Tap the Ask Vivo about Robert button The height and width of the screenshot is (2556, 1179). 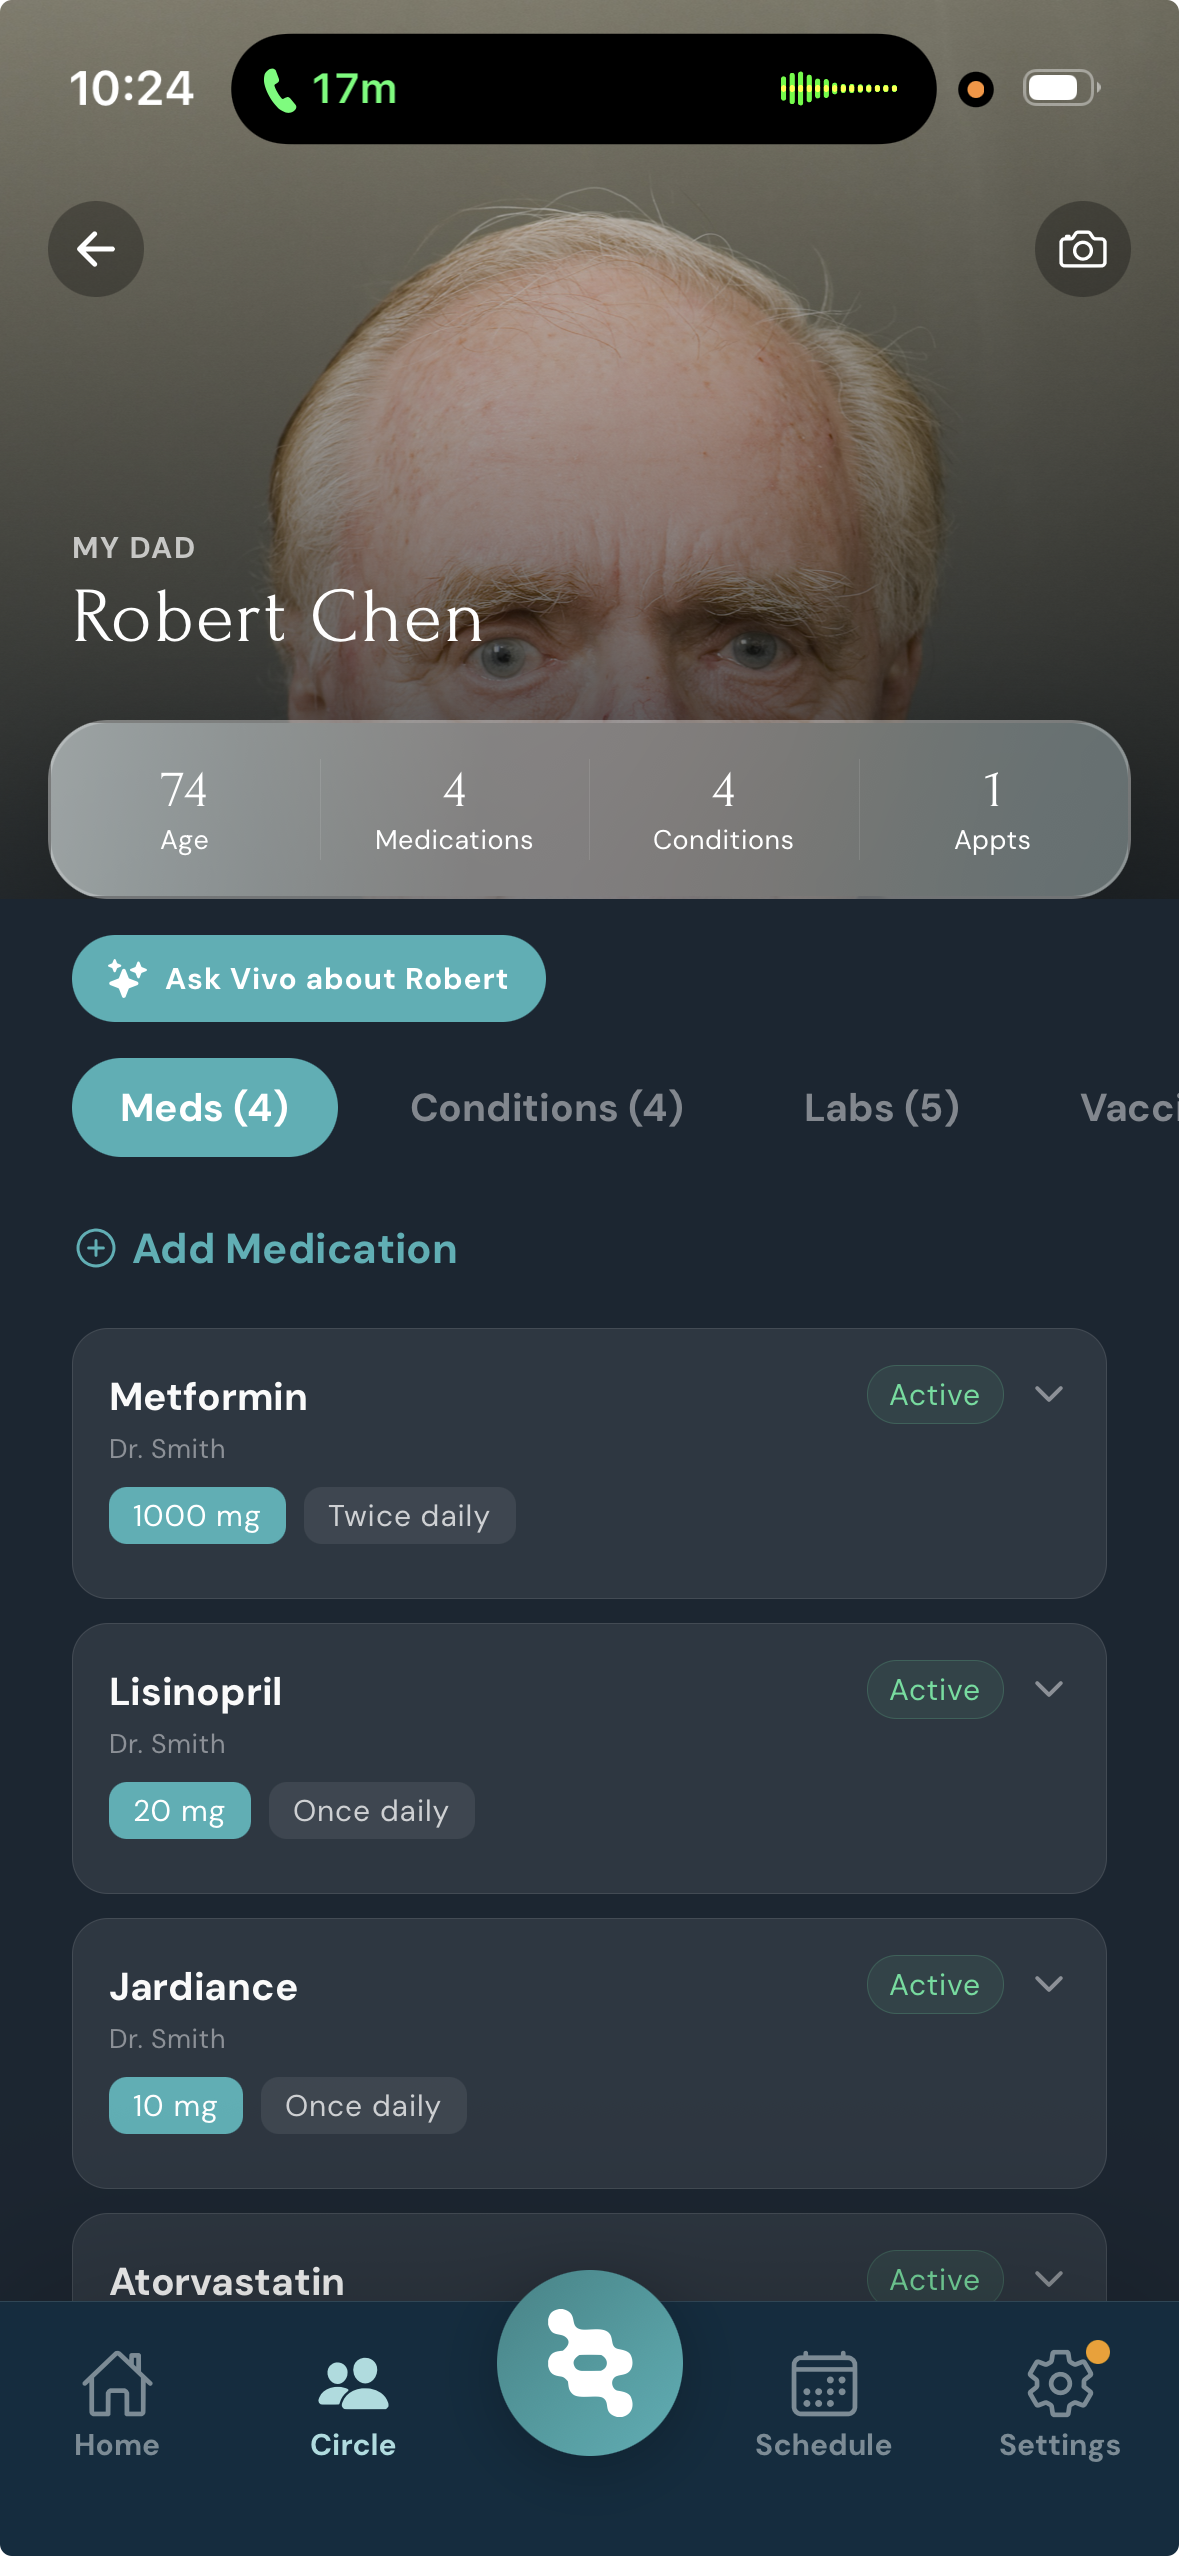click(308, 978)
